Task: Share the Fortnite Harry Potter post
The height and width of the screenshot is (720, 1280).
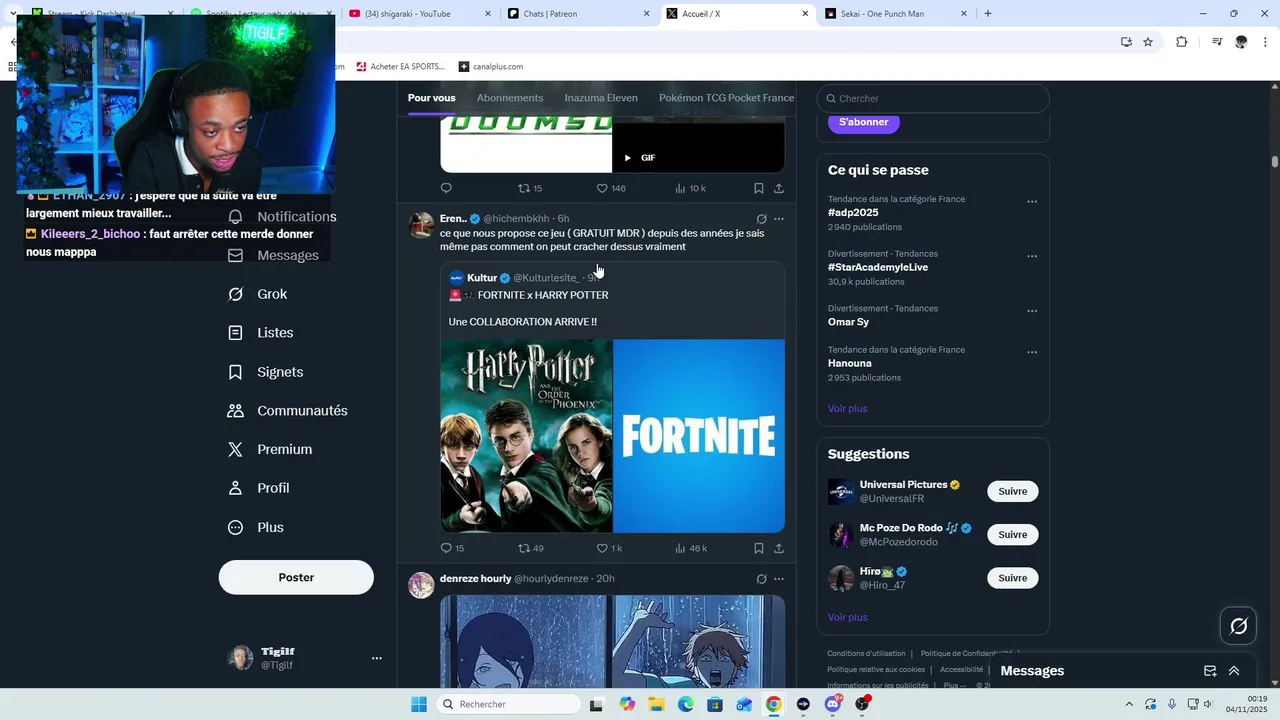Action: [779, 548]
